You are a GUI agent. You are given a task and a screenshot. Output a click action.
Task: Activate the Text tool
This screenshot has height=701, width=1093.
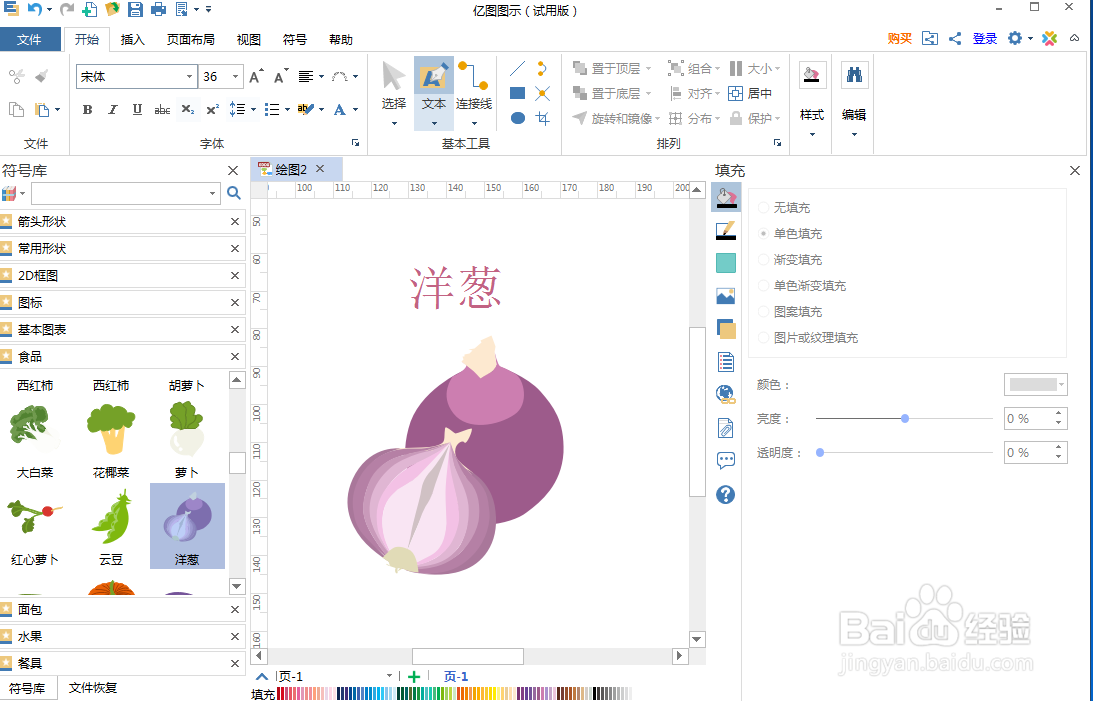pyautogui.click(x=434, y=93)
